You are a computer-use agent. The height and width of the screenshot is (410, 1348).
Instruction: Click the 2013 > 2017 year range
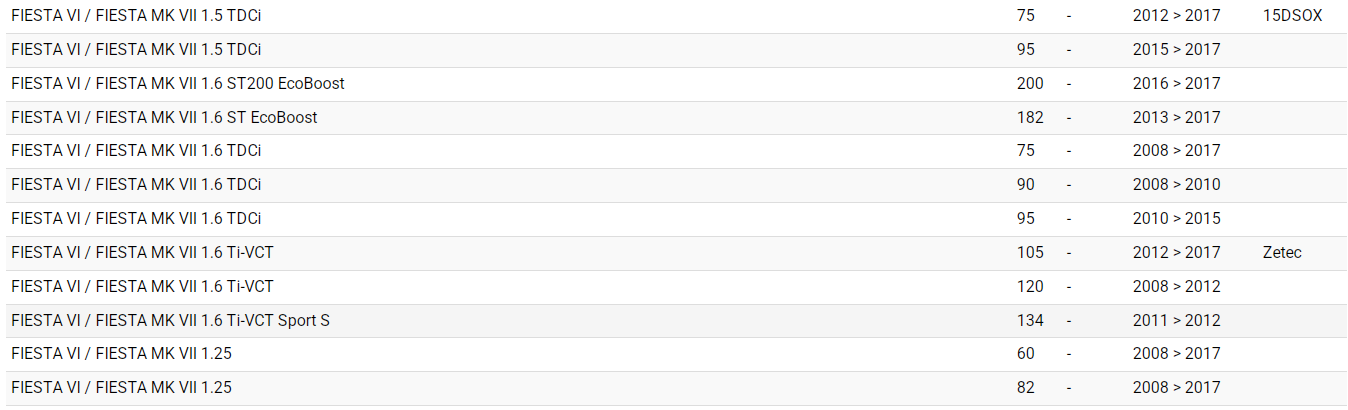[x=1176, y=118]
